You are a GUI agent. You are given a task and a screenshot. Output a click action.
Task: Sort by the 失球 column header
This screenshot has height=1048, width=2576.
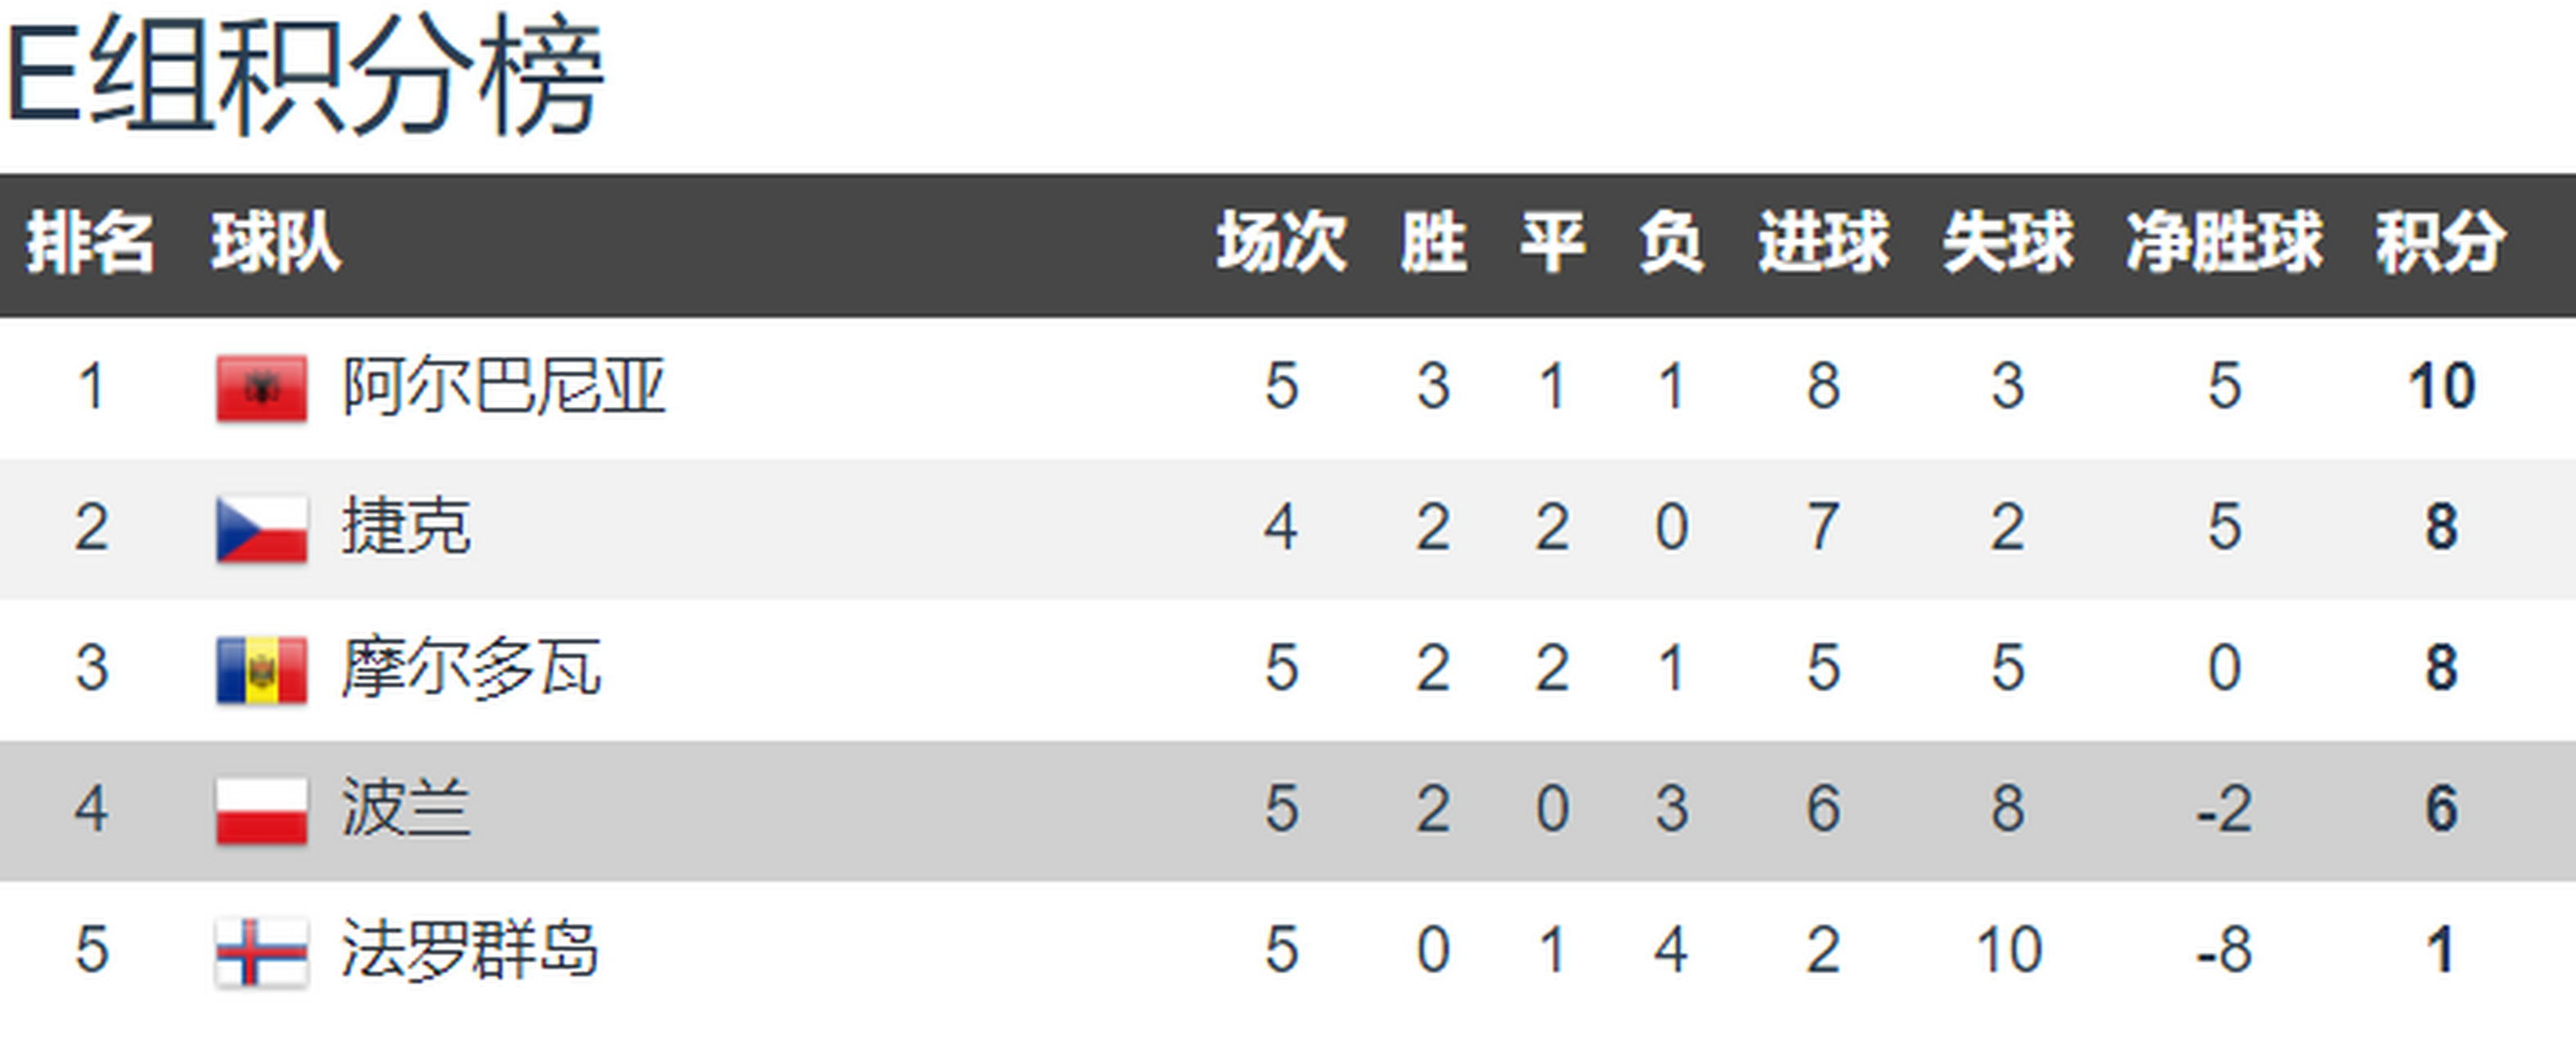point(2007,242)
